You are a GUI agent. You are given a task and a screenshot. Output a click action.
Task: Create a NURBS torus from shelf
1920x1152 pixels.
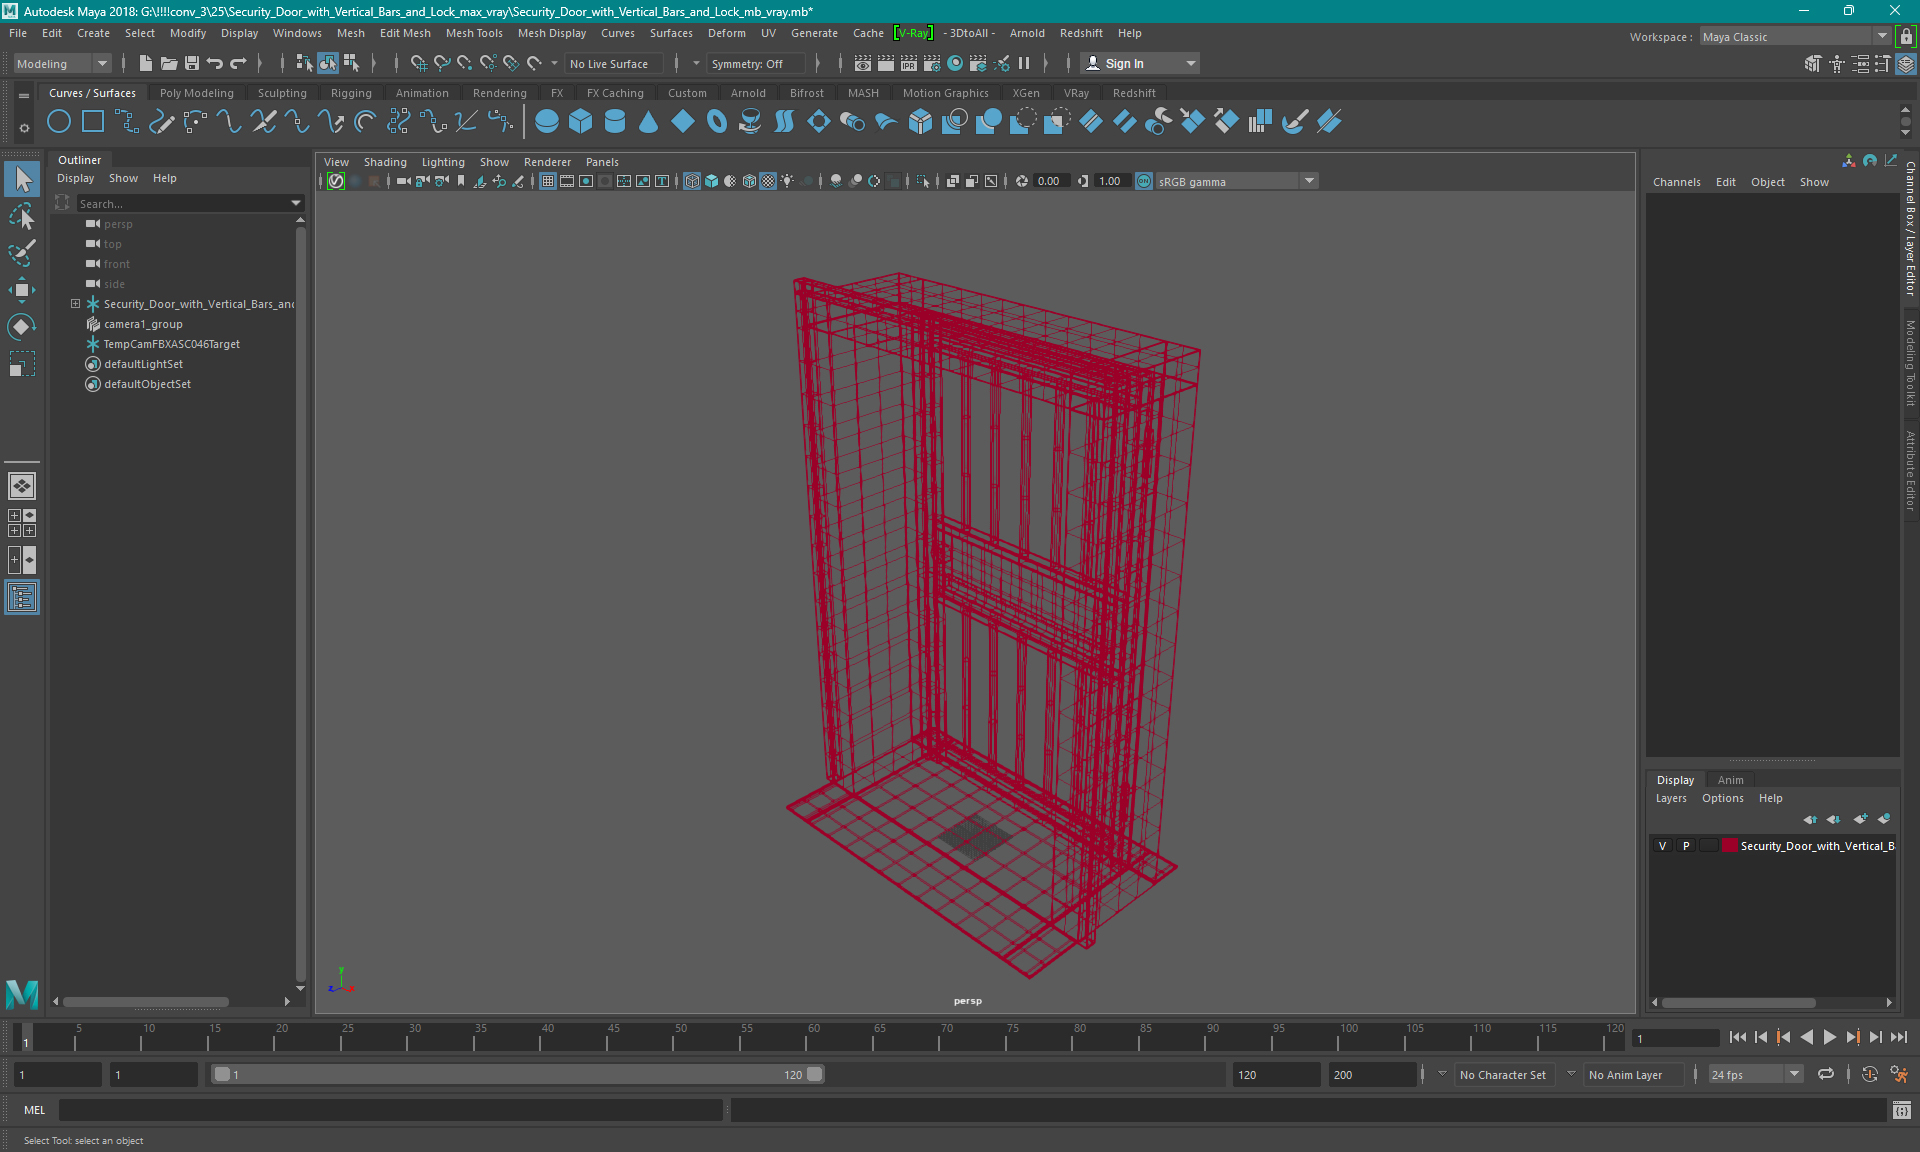tap(717, 122)
